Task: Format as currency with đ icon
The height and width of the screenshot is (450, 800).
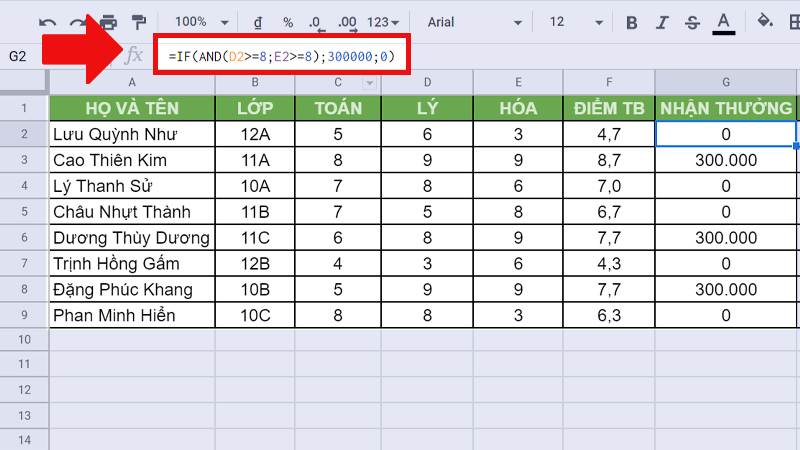Action: click(x=258, y=22)
